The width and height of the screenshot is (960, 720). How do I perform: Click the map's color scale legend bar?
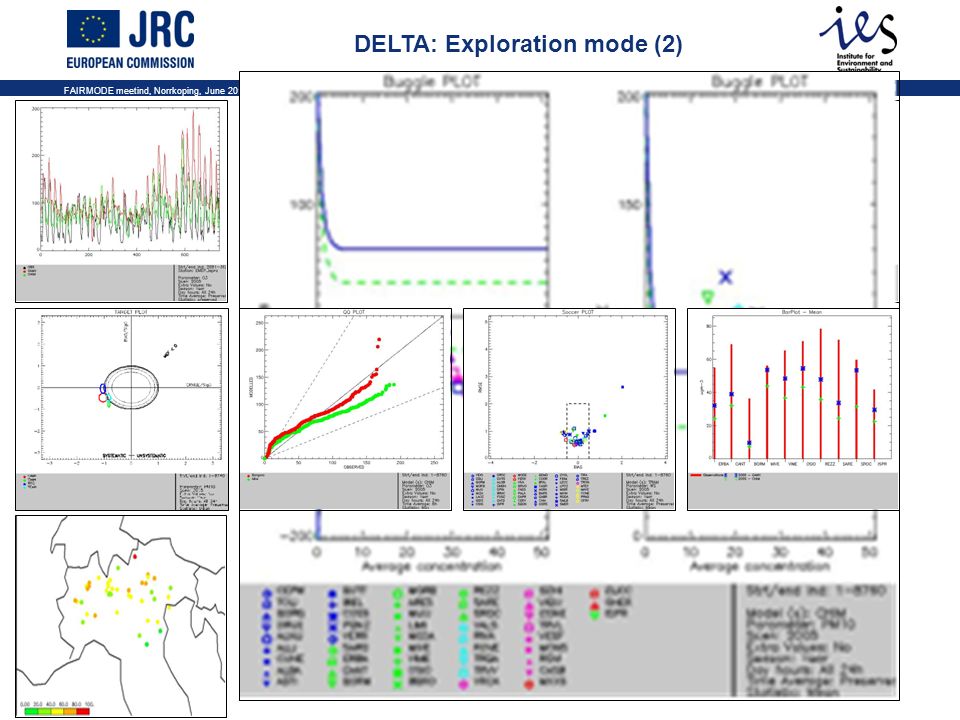pos(56,711)
